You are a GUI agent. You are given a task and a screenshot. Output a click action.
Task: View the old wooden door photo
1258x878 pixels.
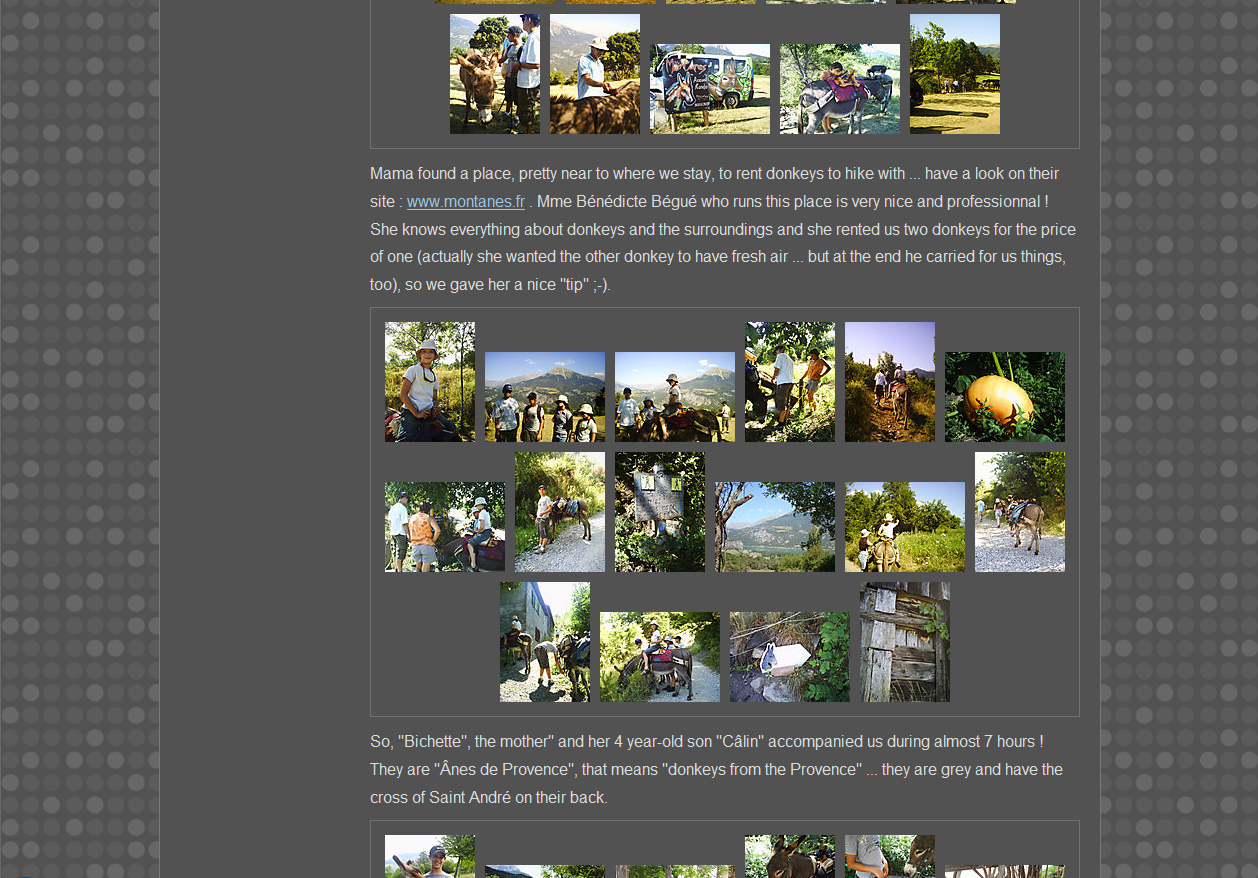point(904,642)
